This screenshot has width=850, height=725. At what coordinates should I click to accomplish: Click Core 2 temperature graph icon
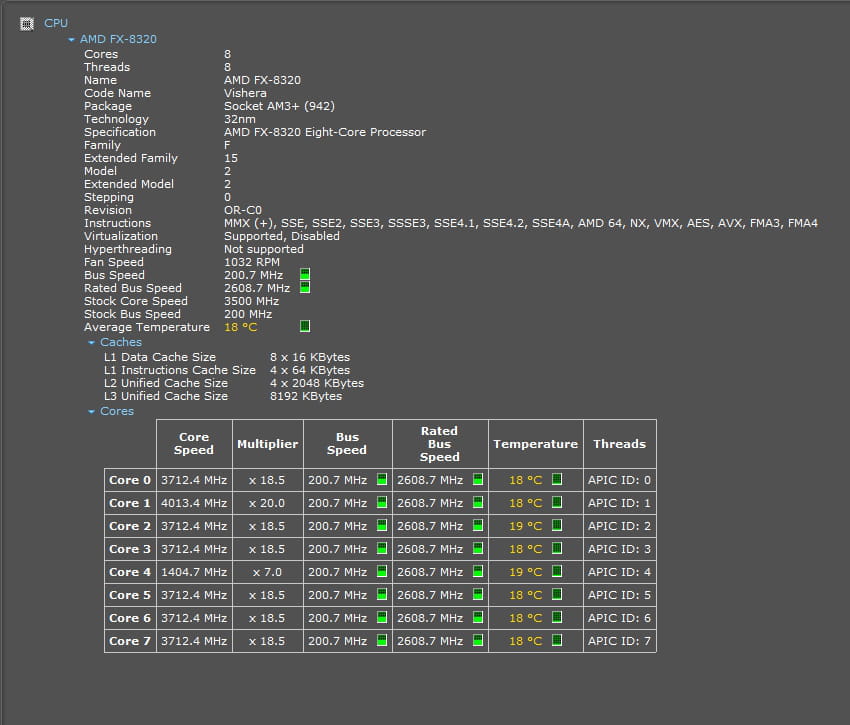[x=557, y=525]
